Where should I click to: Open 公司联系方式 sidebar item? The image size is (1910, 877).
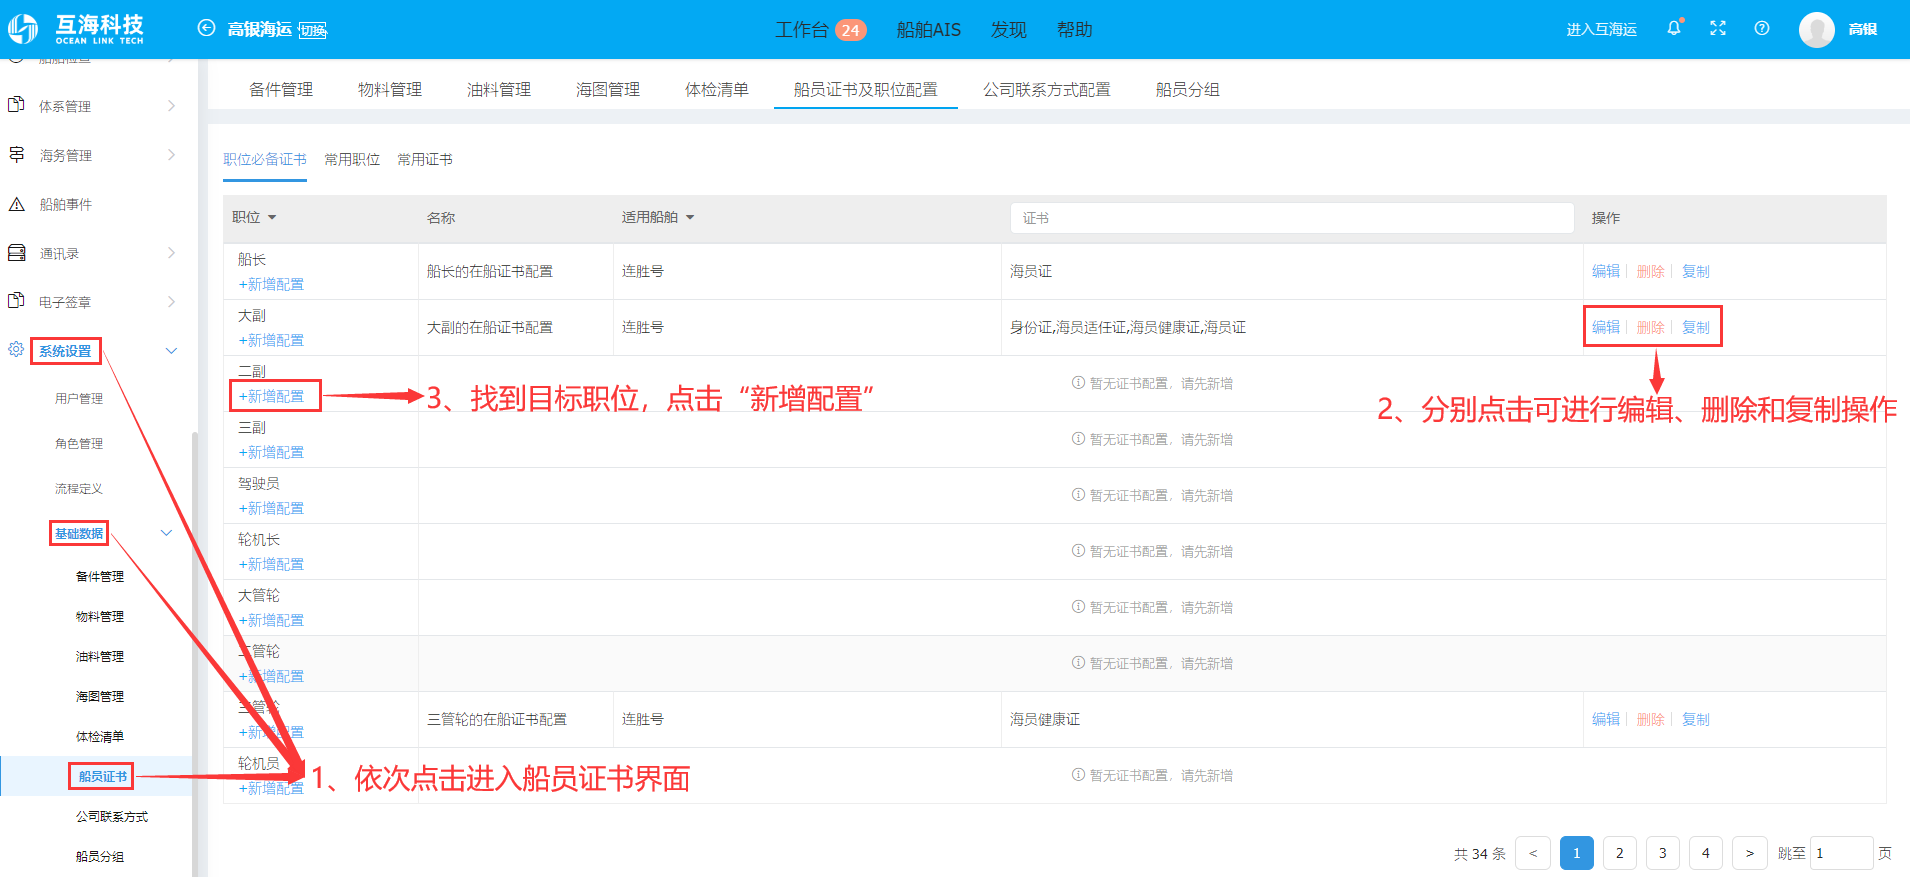pyautogui.click(x=112, y=816)
